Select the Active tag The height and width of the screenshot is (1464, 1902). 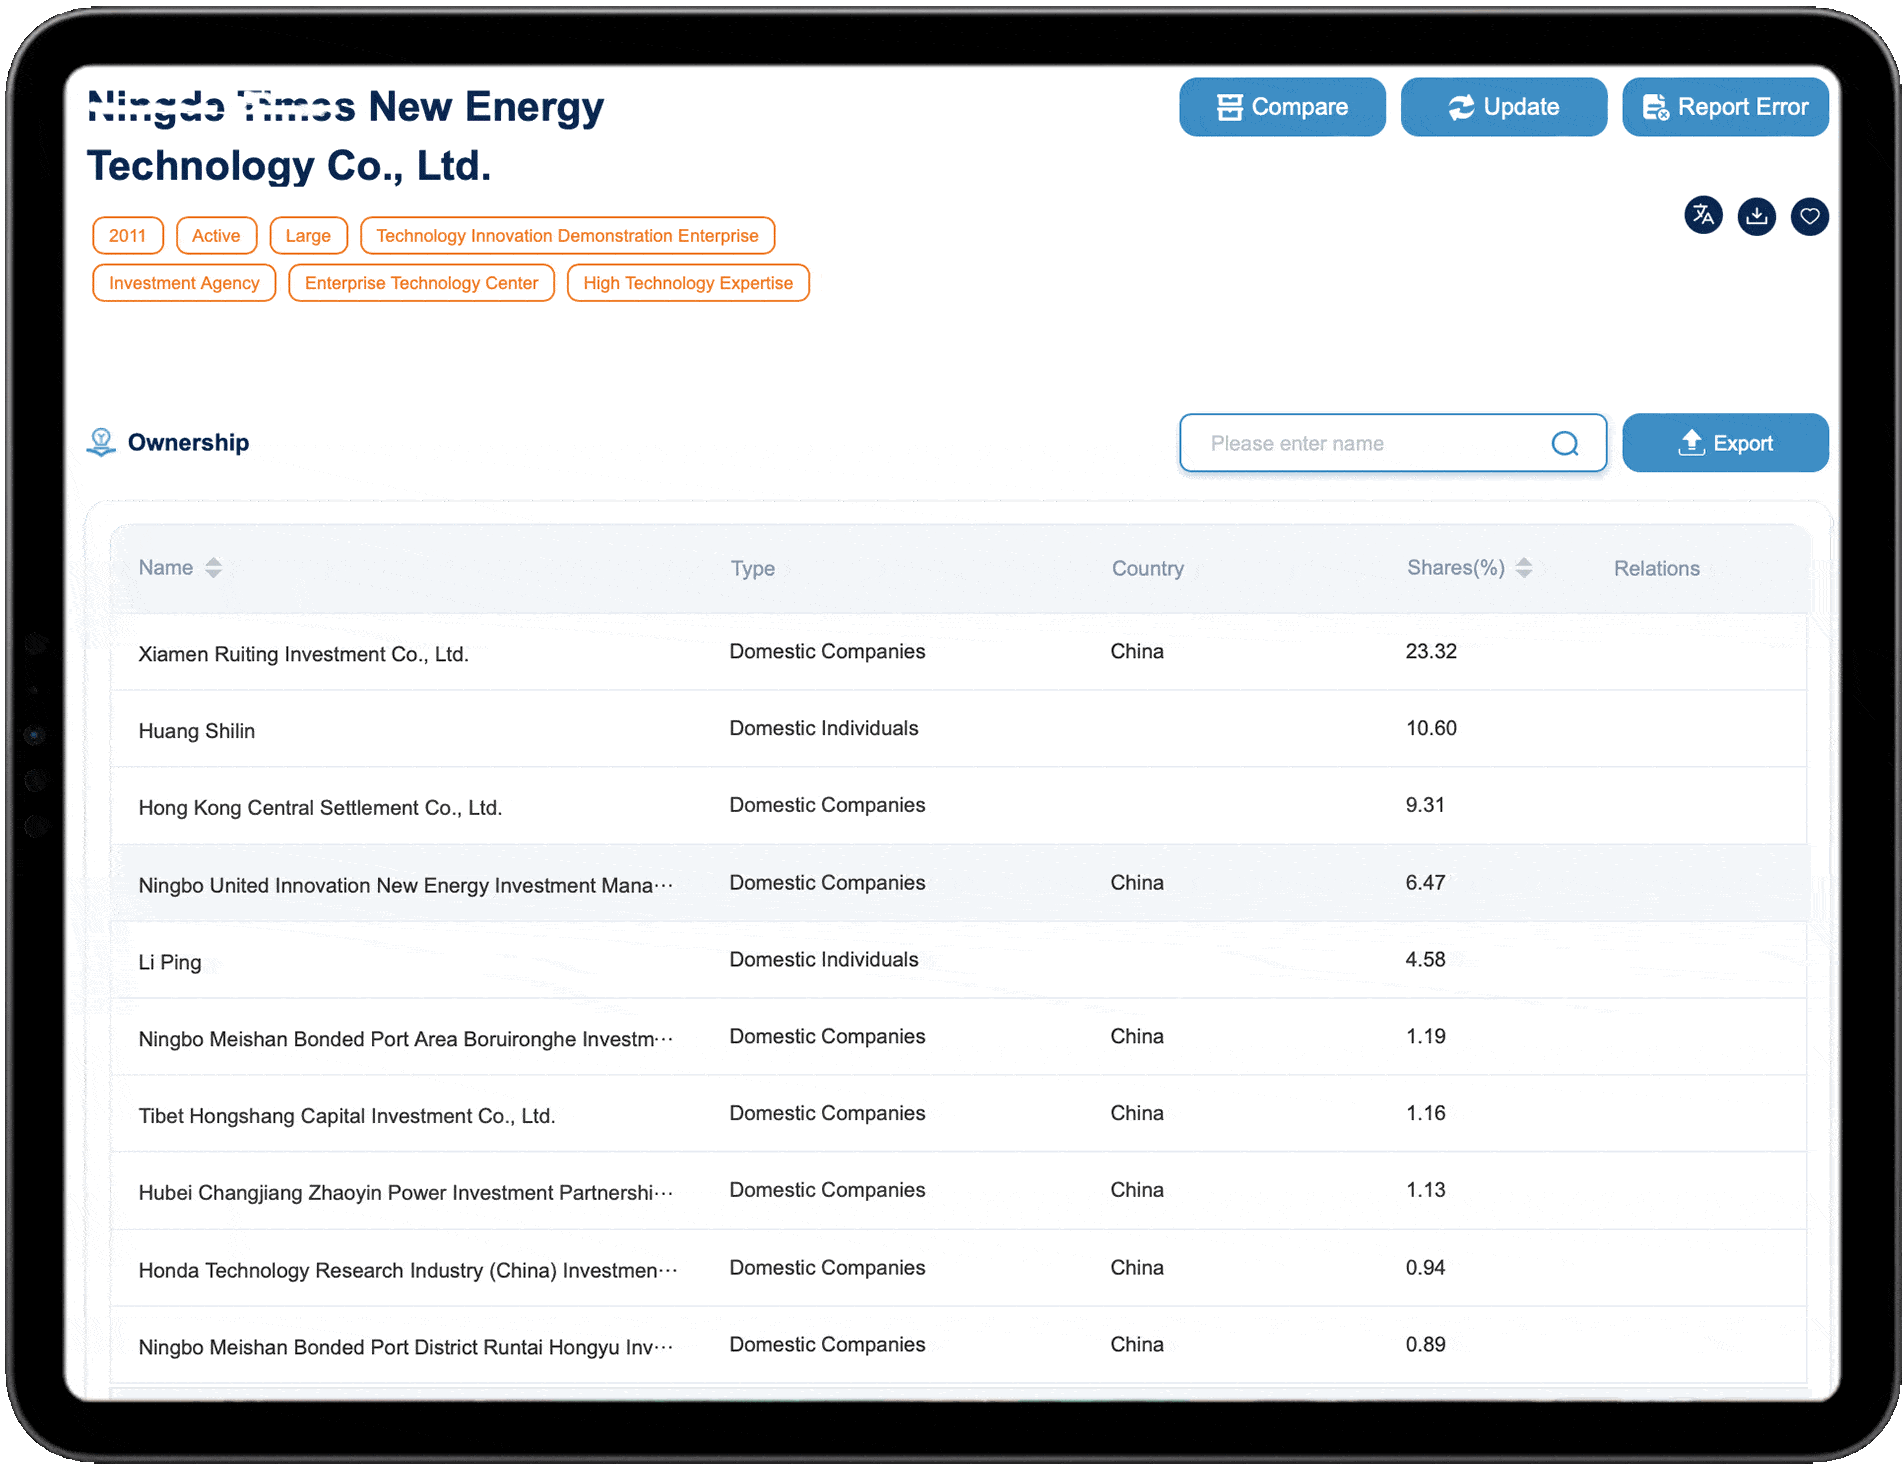point(216,236)
